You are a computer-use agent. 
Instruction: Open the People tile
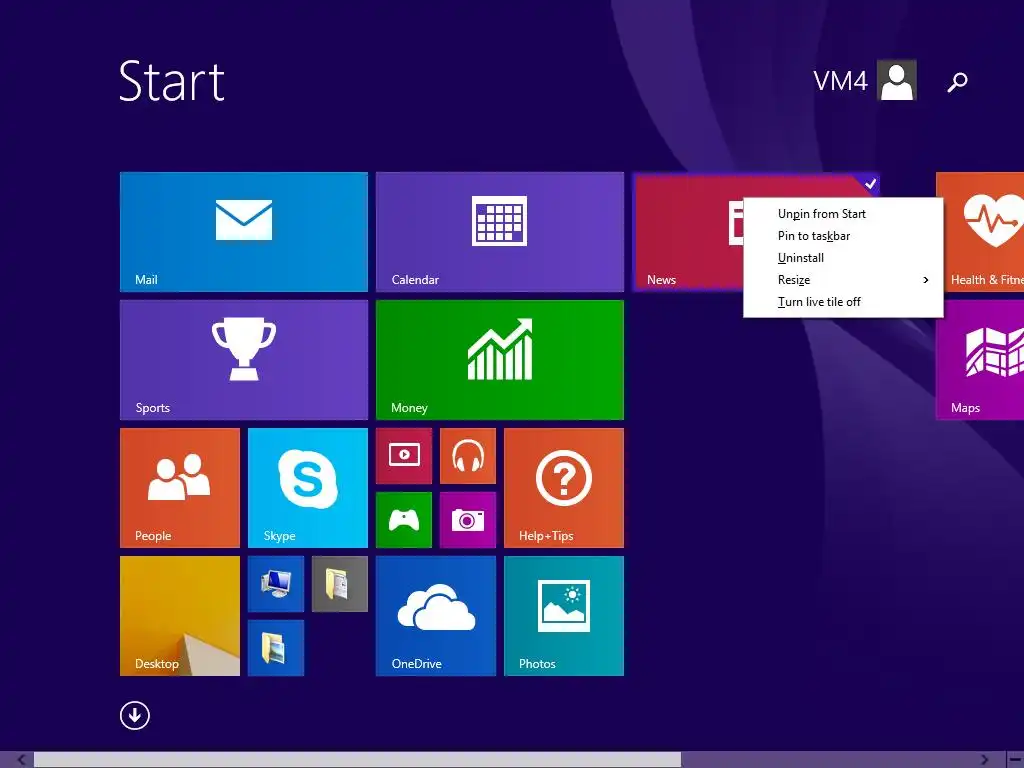coord(180,488)
